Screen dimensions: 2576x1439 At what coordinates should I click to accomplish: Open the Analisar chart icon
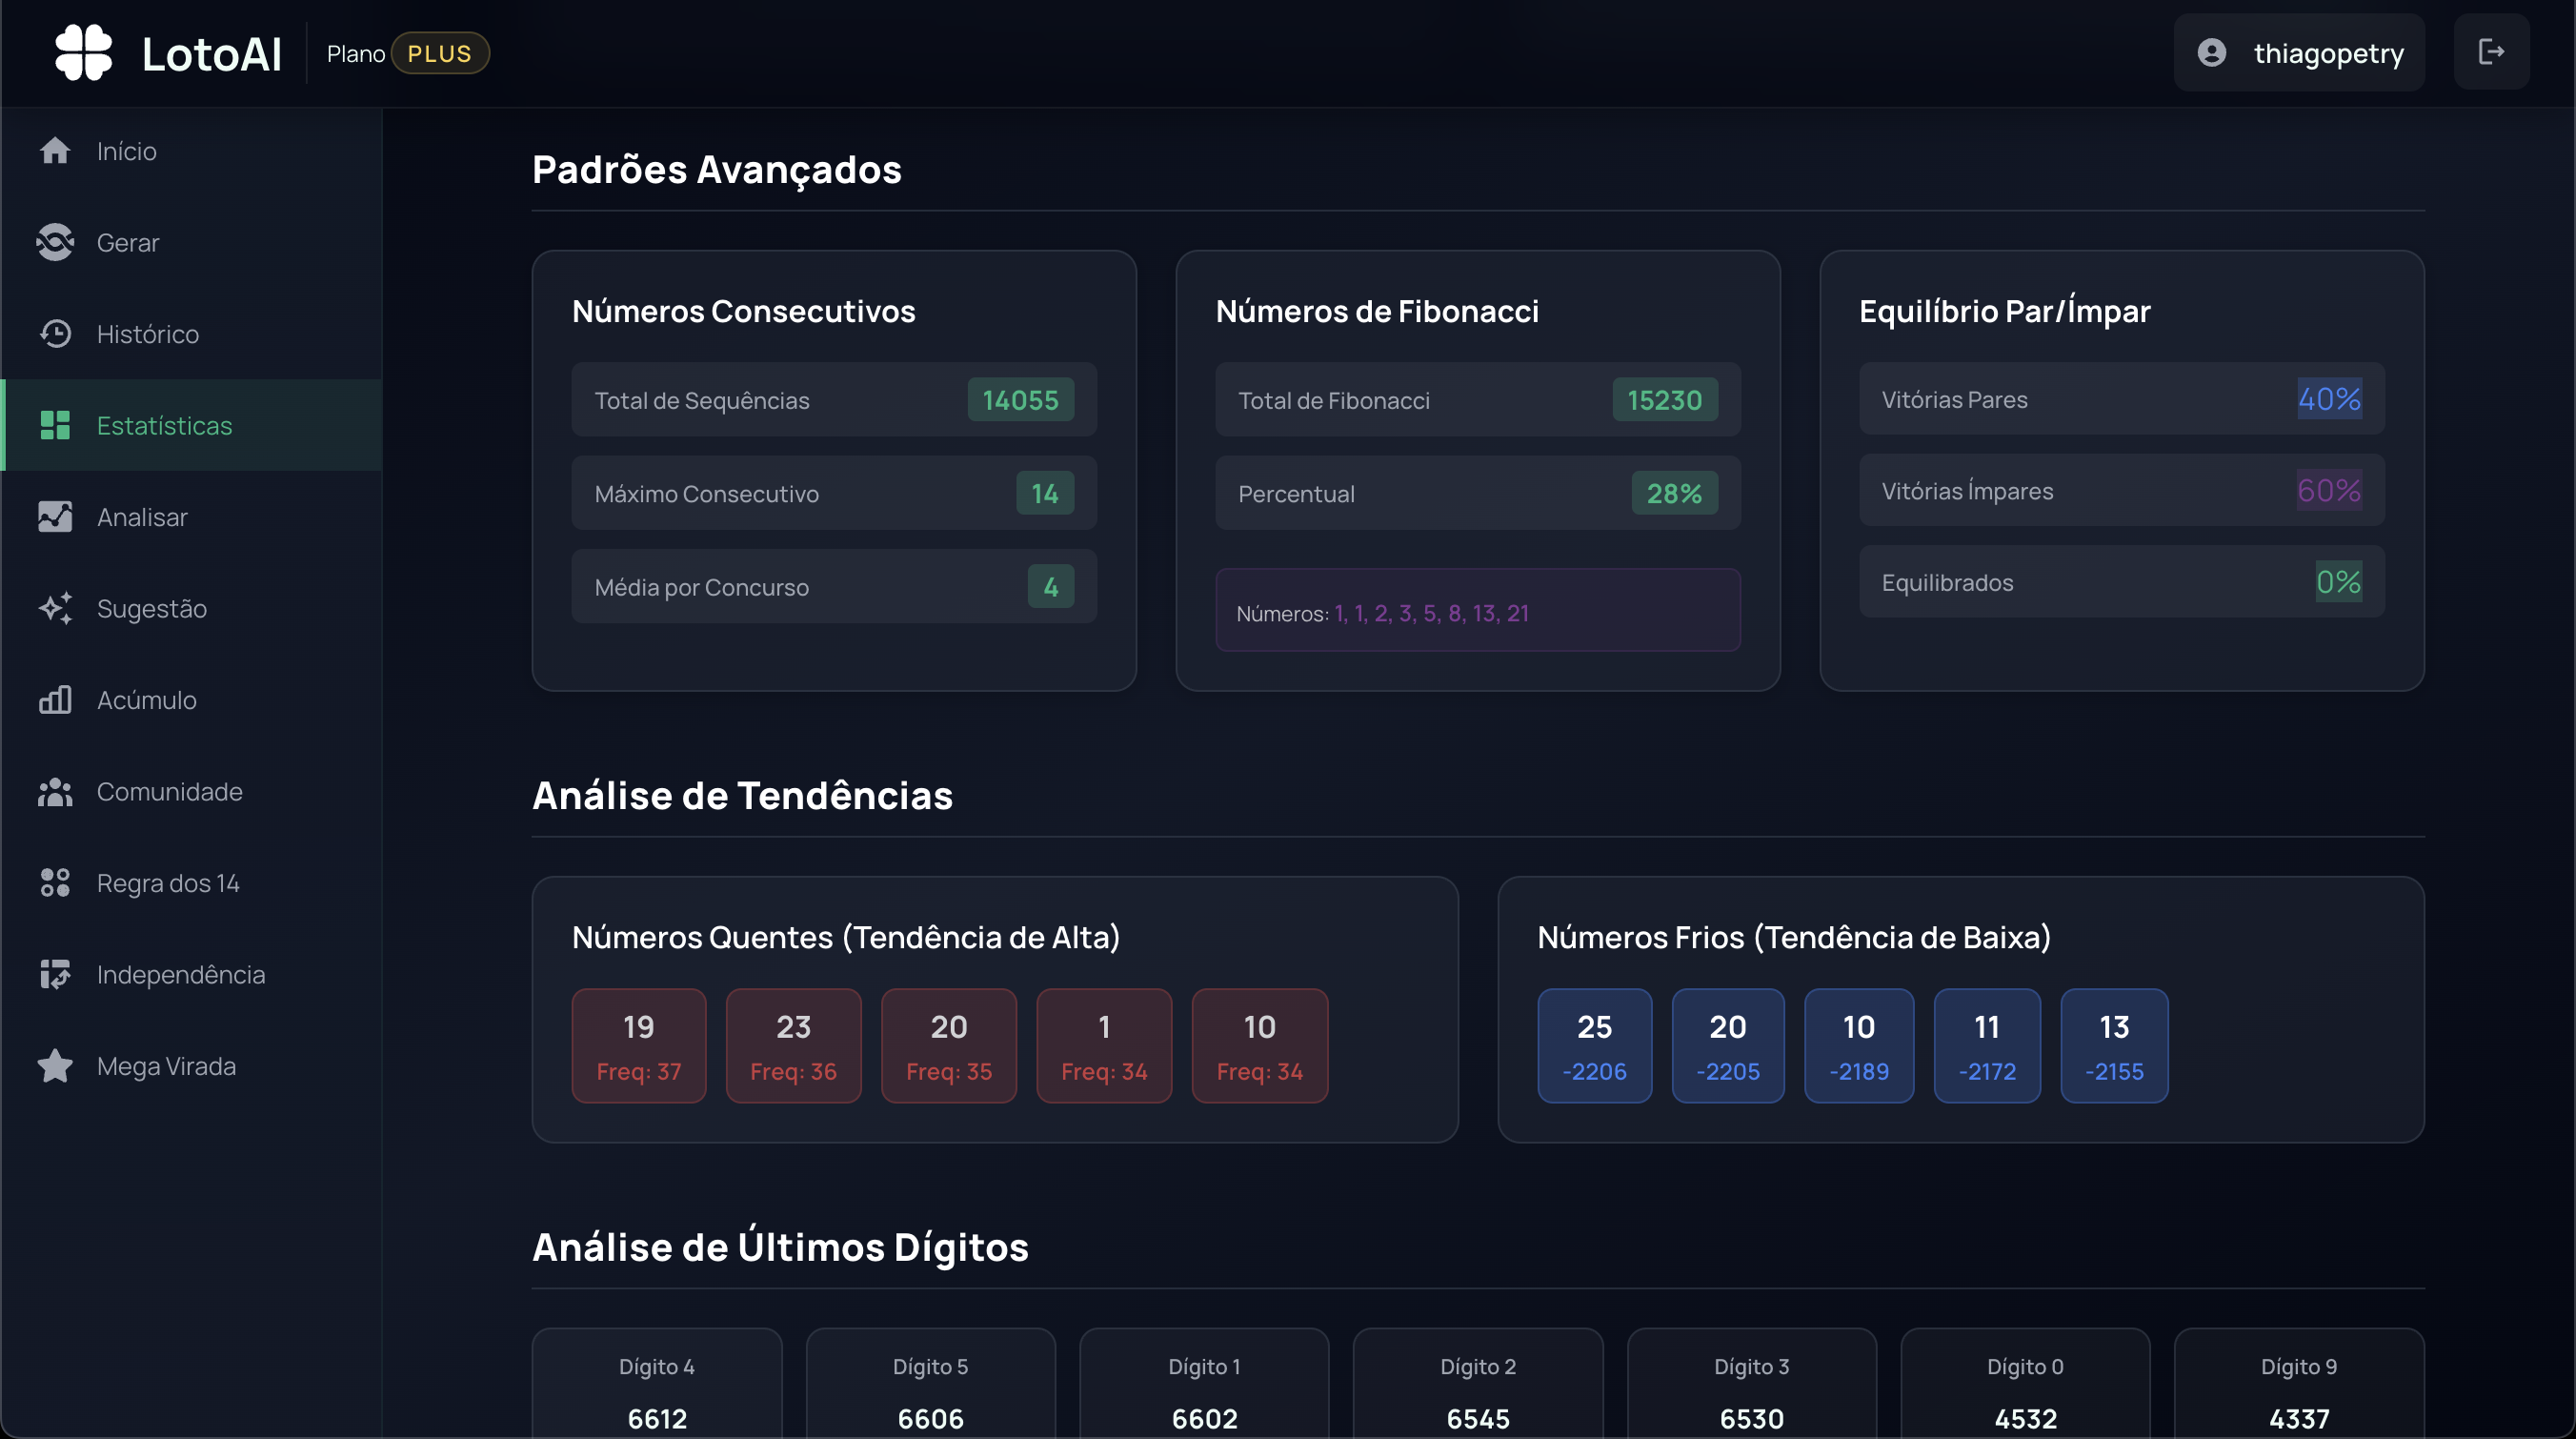click(55, 517)
